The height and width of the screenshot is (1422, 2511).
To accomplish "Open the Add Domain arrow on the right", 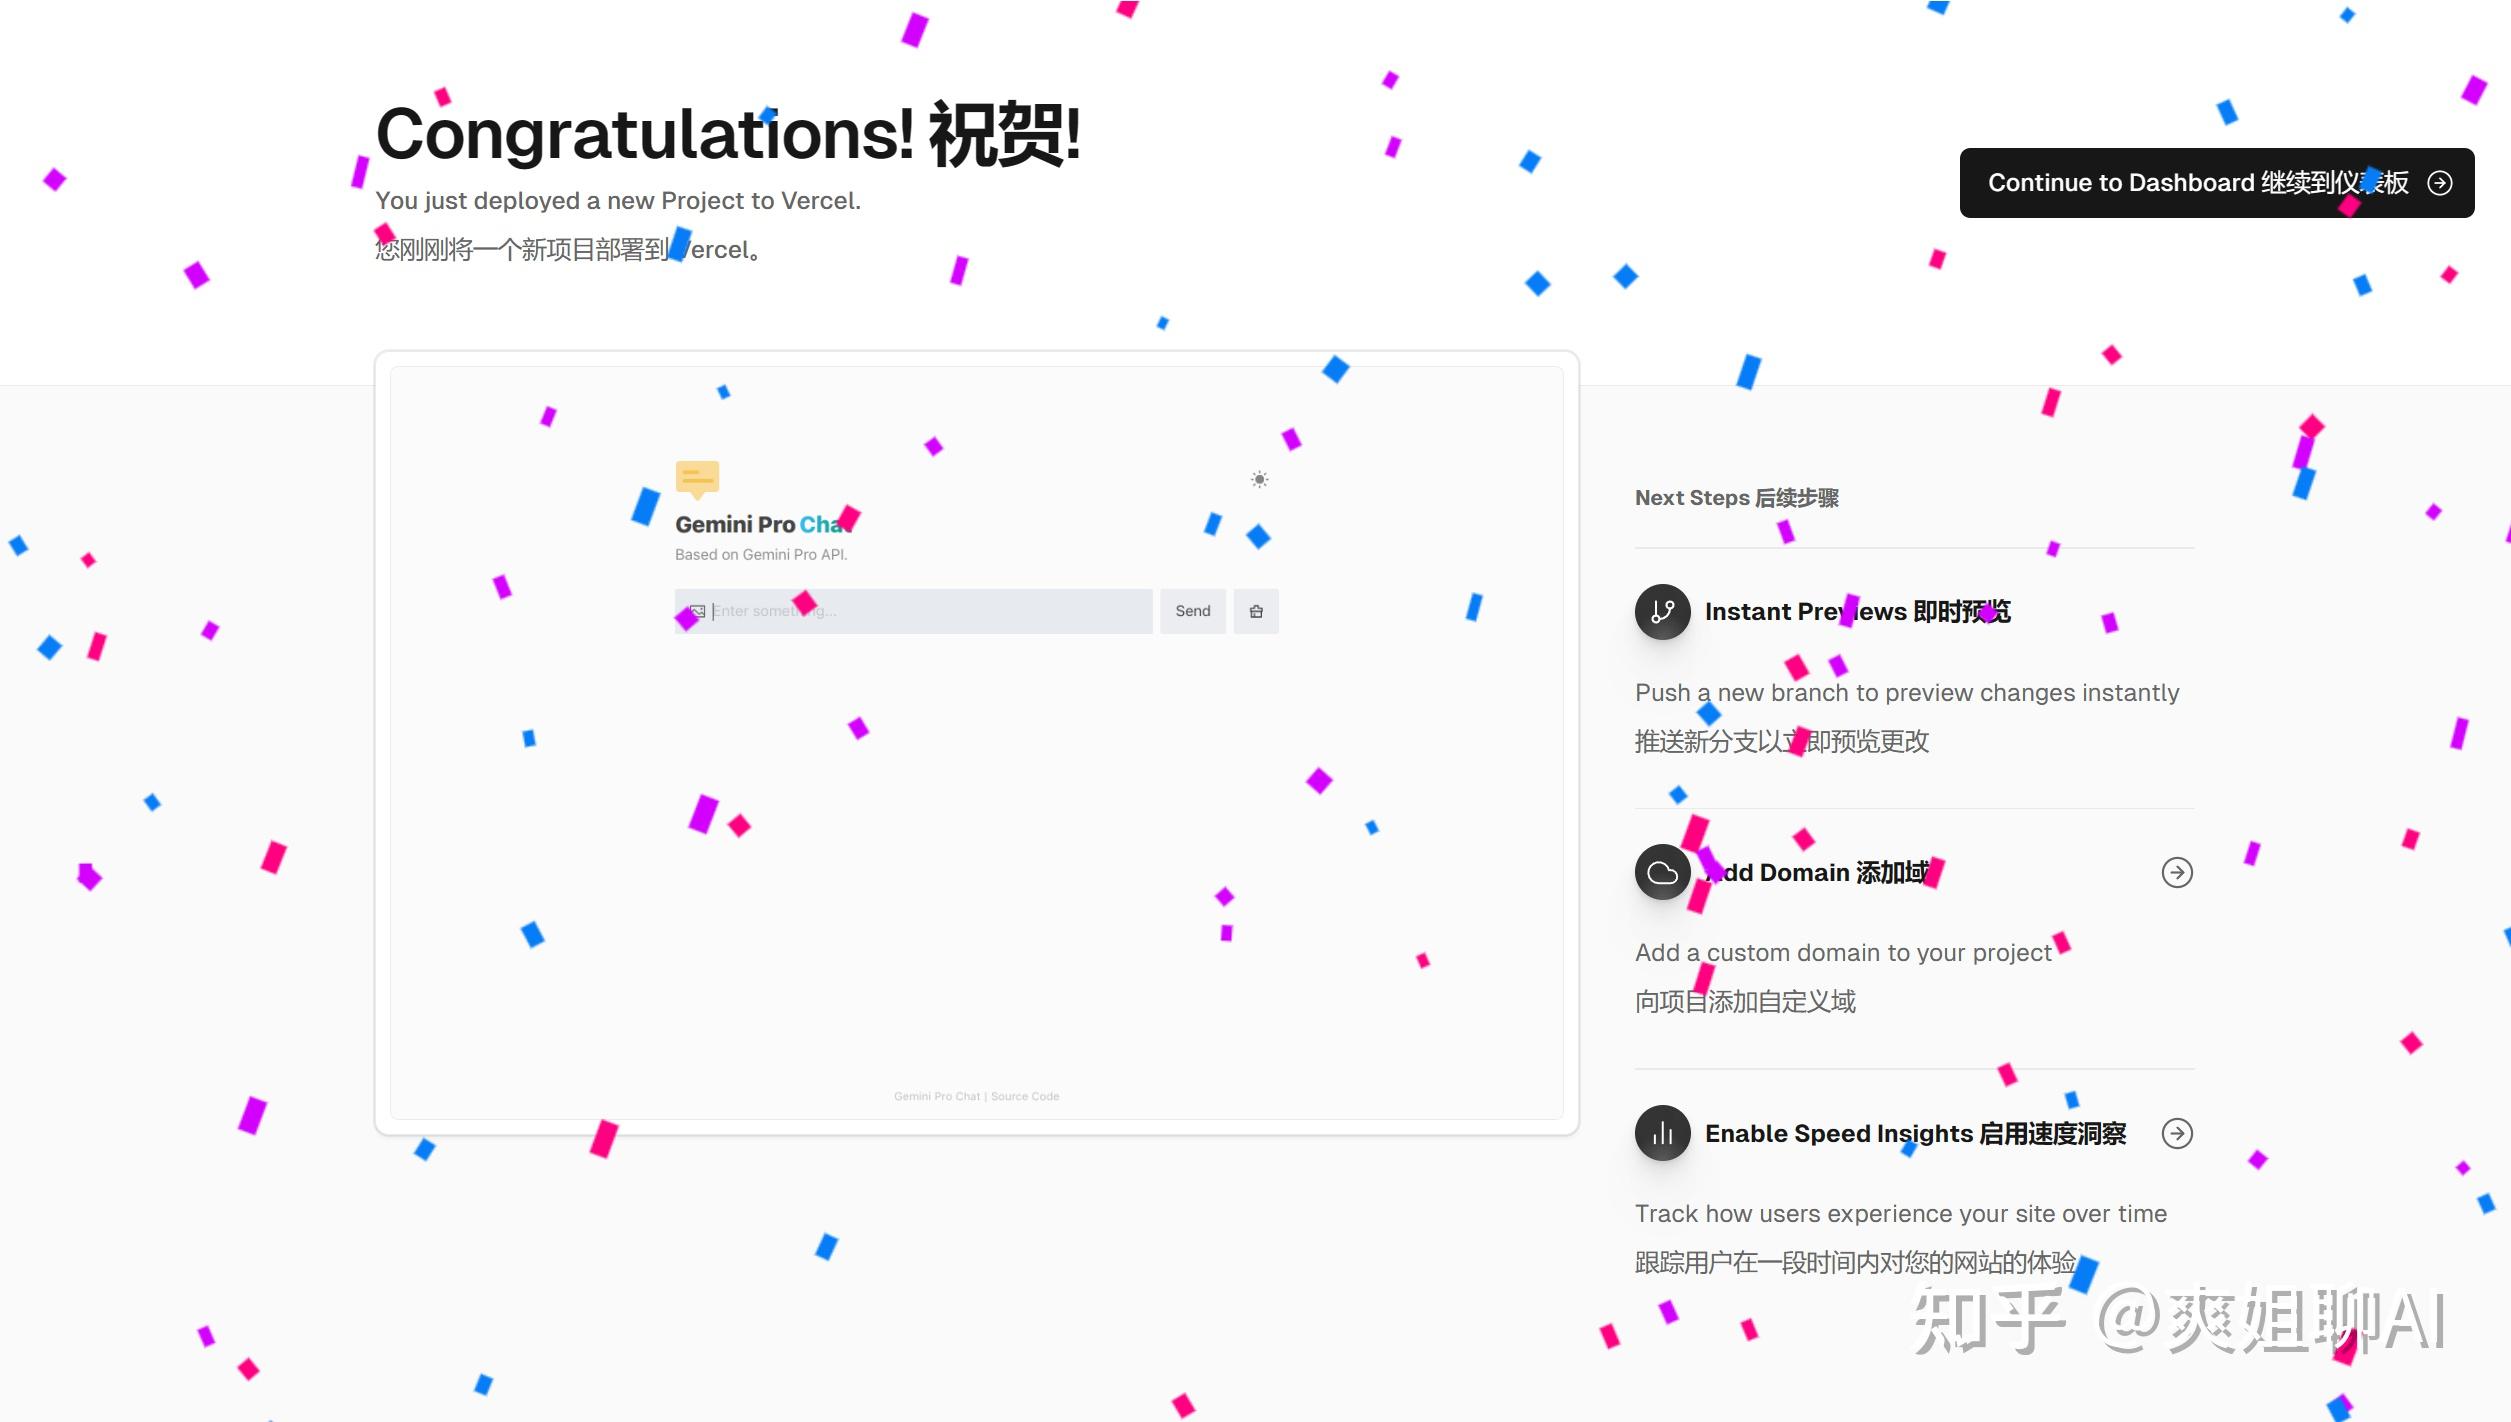I will click(x=2177, y=872).
